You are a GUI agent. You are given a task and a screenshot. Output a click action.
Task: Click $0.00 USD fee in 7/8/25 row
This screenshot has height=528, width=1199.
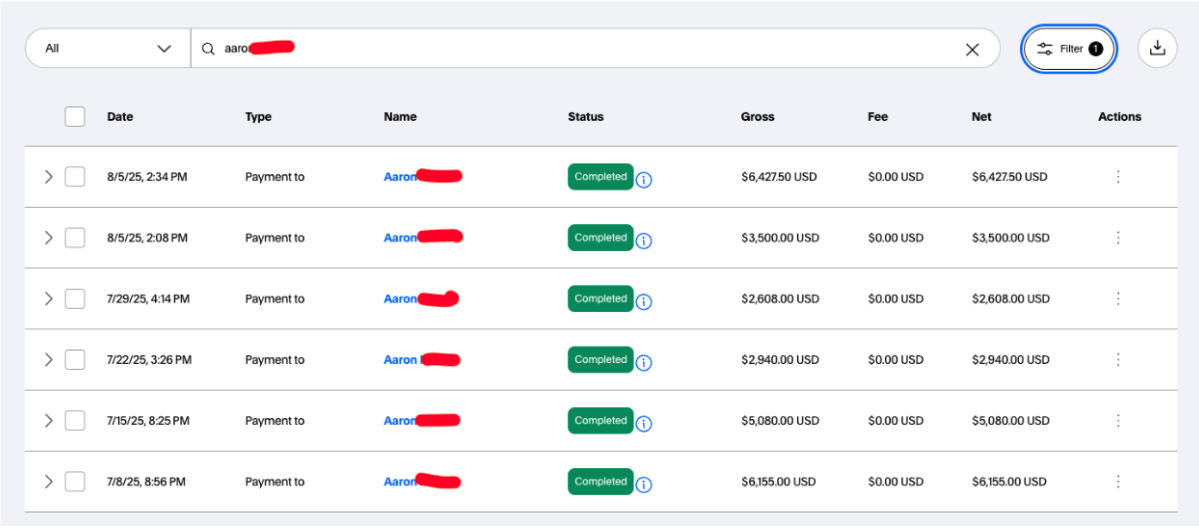(x=896, y=482)
